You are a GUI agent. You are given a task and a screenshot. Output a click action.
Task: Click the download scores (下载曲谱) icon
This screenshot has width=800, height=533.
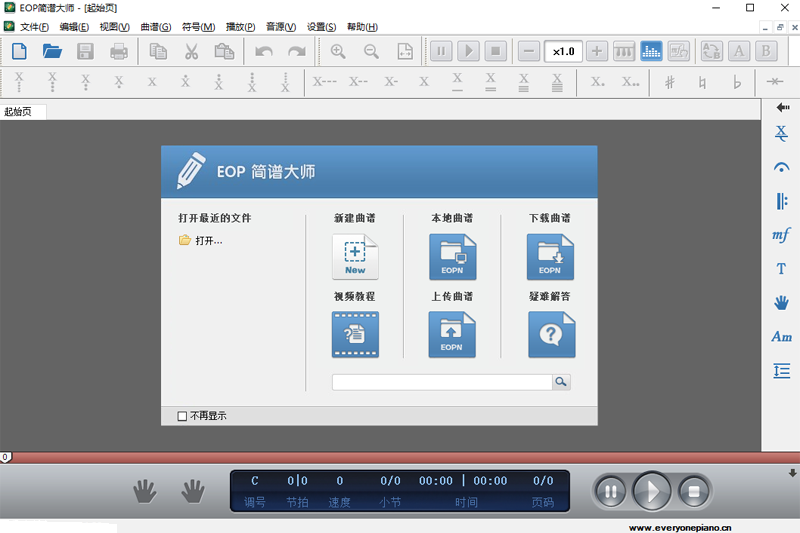(550, 257)
